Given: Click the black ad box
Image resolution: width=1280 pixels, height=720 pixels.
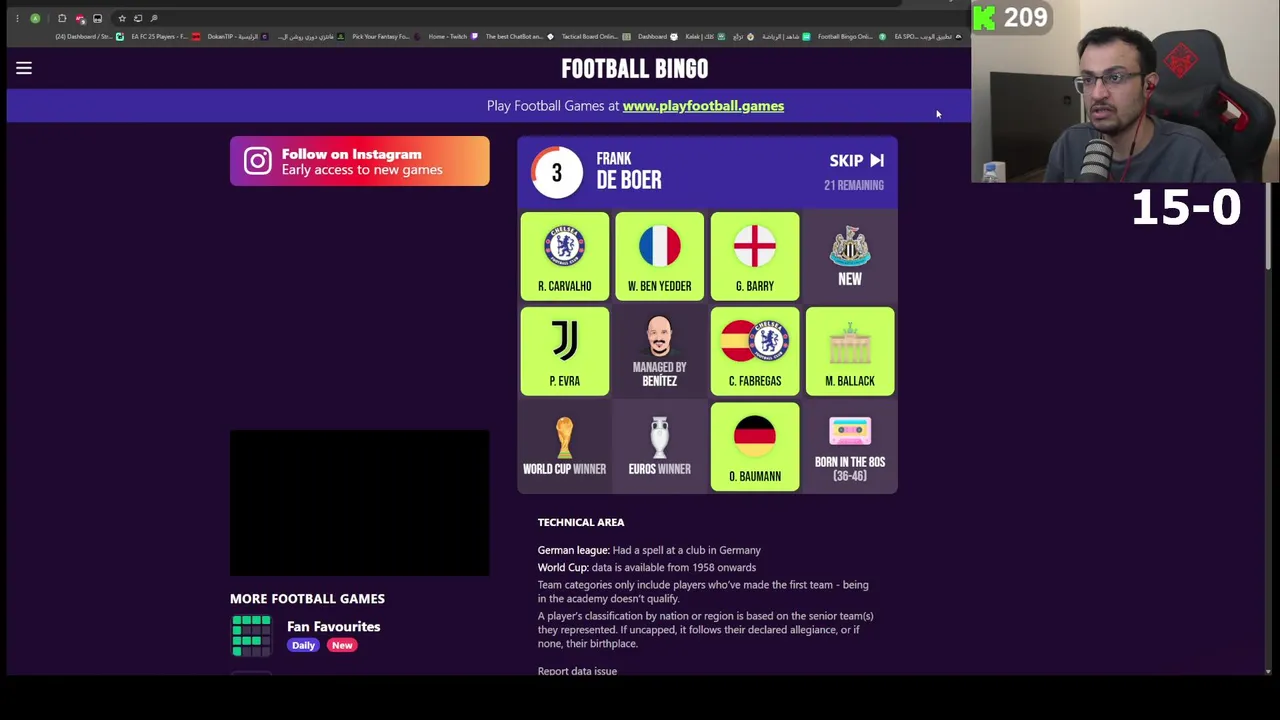Looking at the screenshot, I should point(360,503).
